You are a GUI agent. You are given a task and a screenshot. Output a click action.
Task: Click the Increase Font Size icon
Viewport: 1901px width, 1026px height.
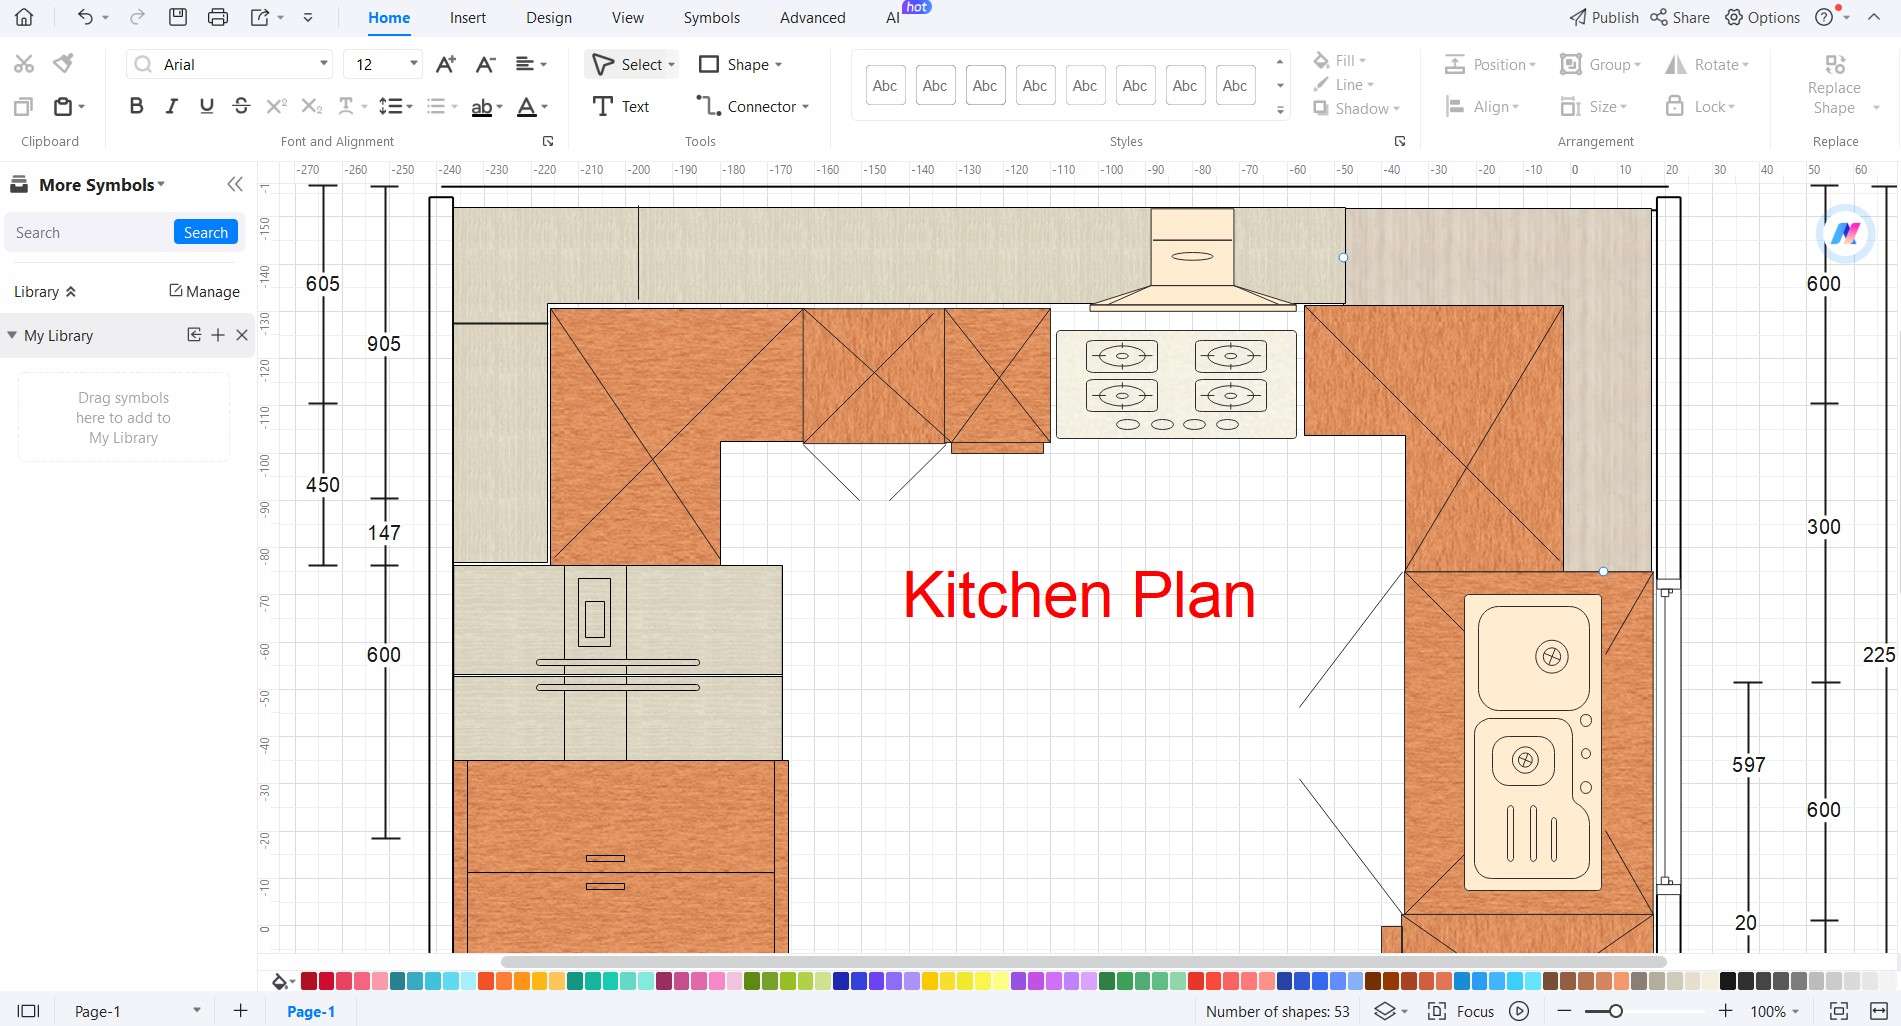(x=446, y=64)
